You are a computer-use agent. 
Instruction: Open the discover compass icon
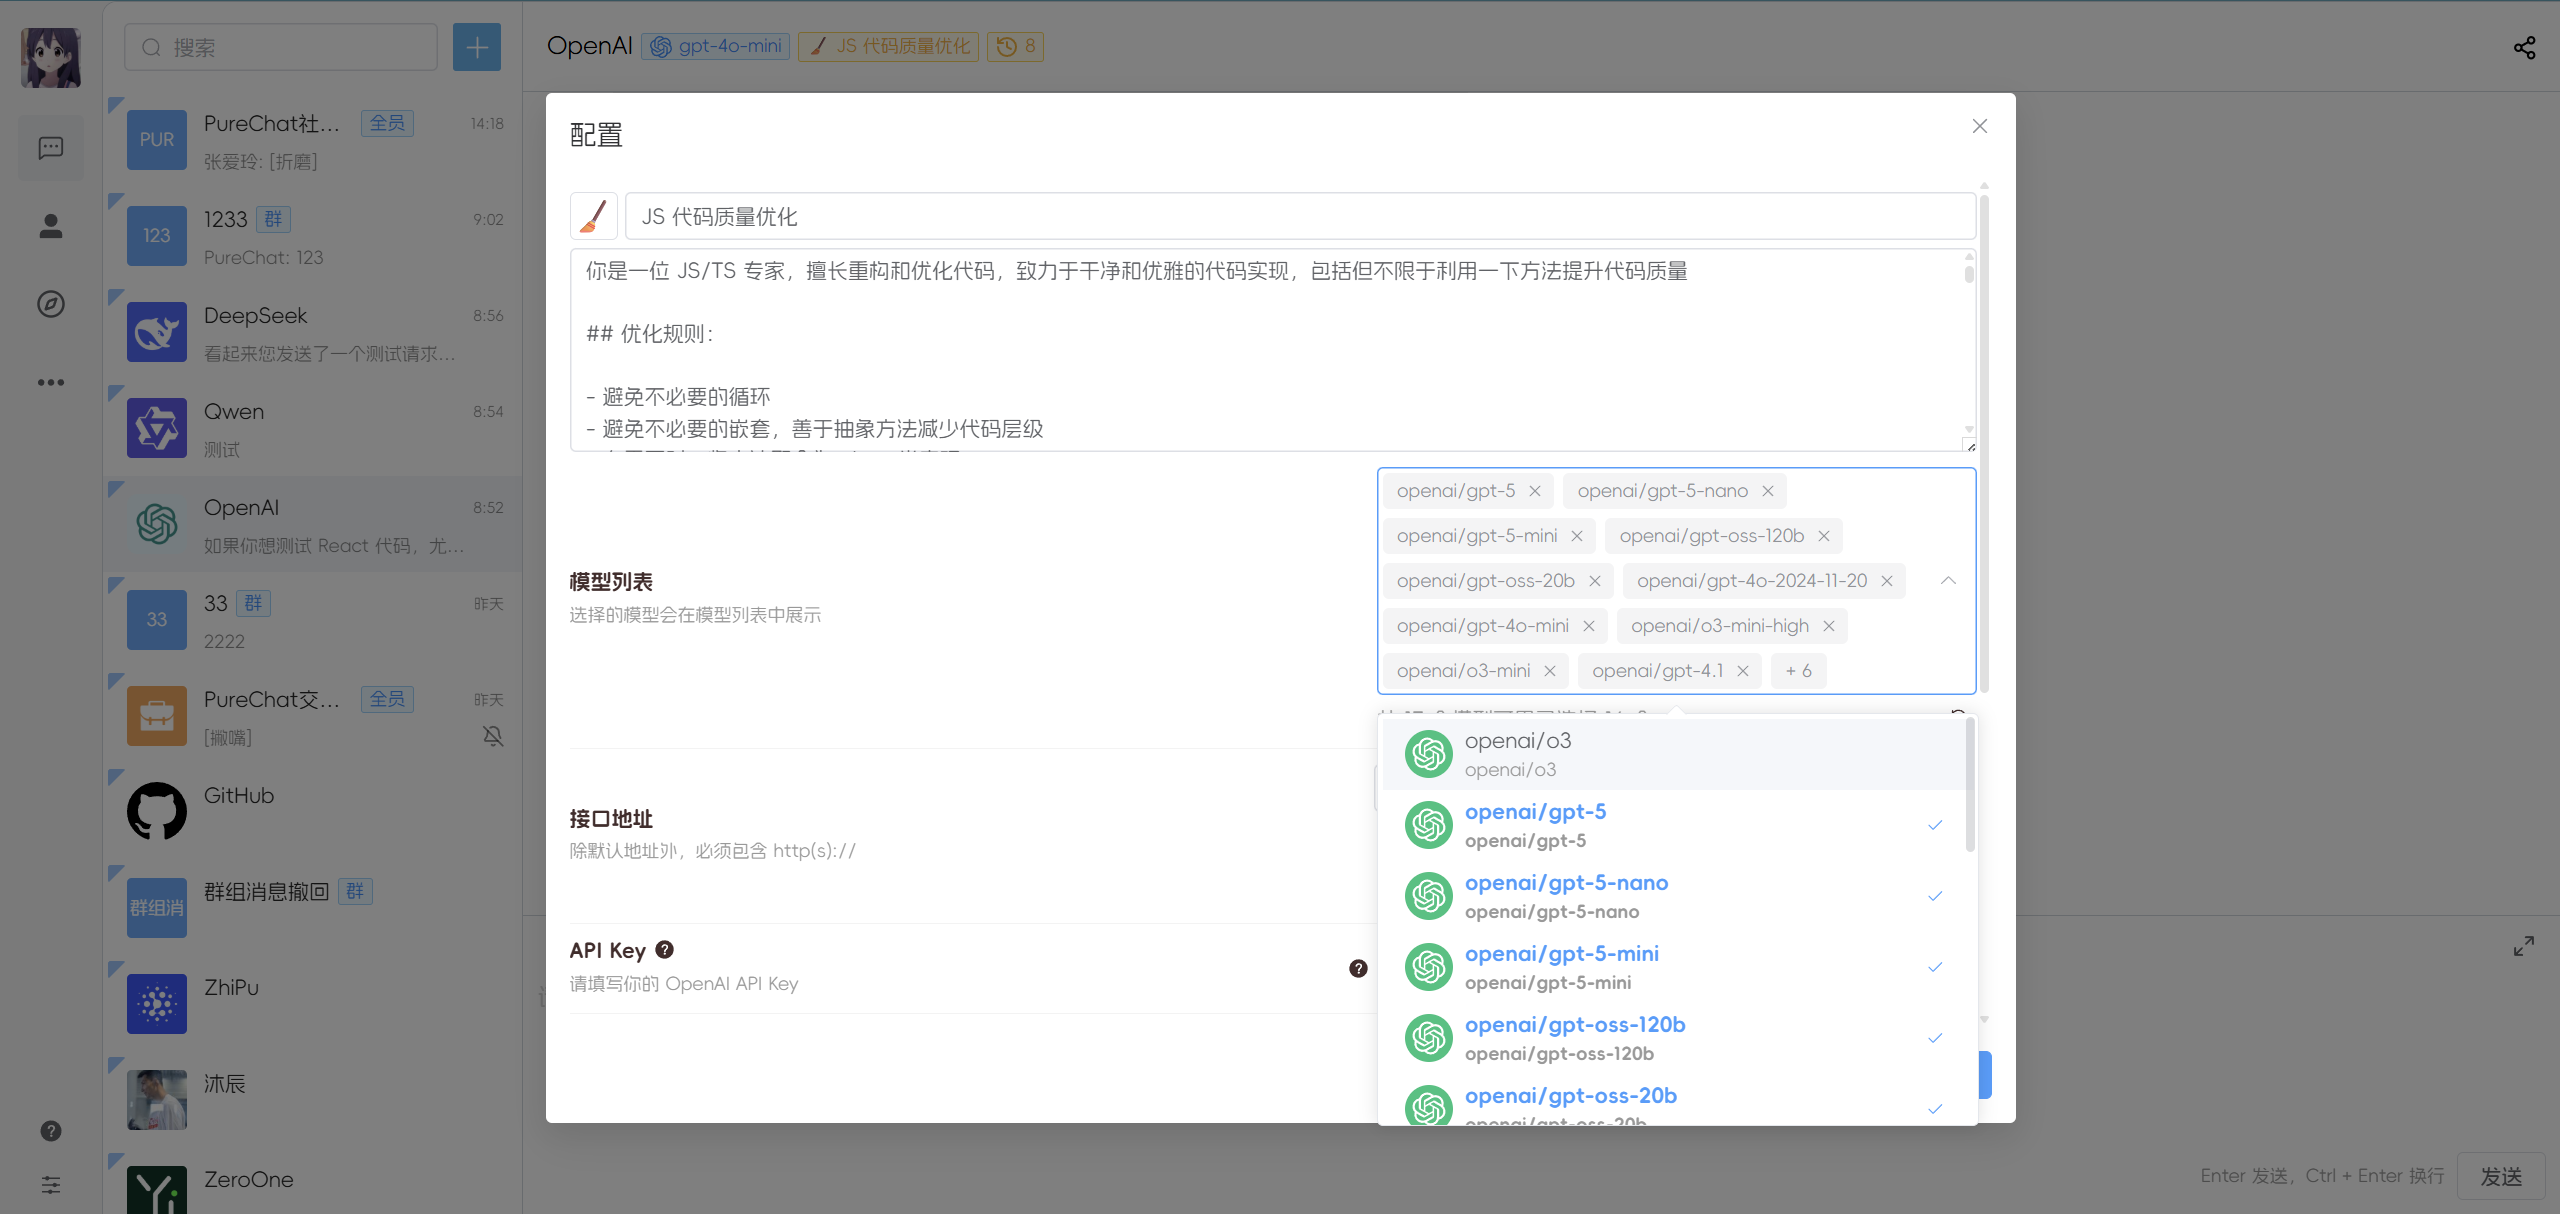pos(51,304)
